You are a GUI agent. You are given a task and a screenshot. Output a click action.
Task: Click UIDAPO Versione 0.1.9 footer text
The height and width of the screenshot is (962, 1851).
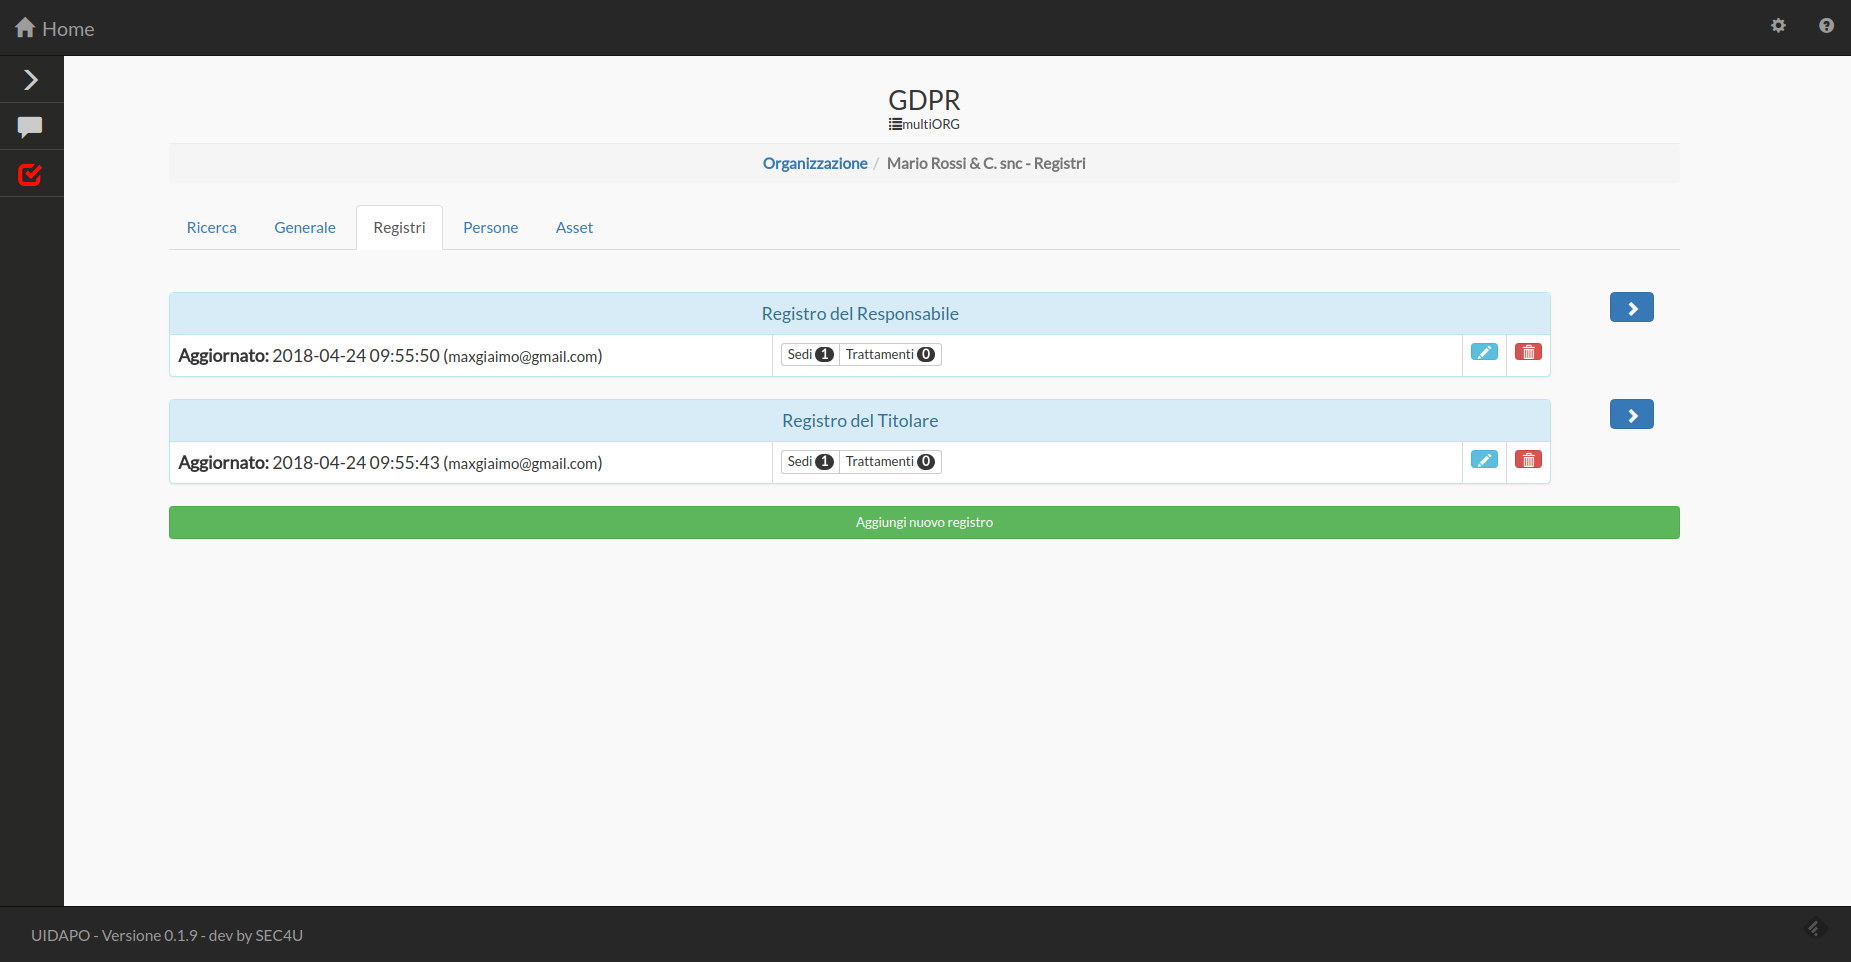[167, 935]
